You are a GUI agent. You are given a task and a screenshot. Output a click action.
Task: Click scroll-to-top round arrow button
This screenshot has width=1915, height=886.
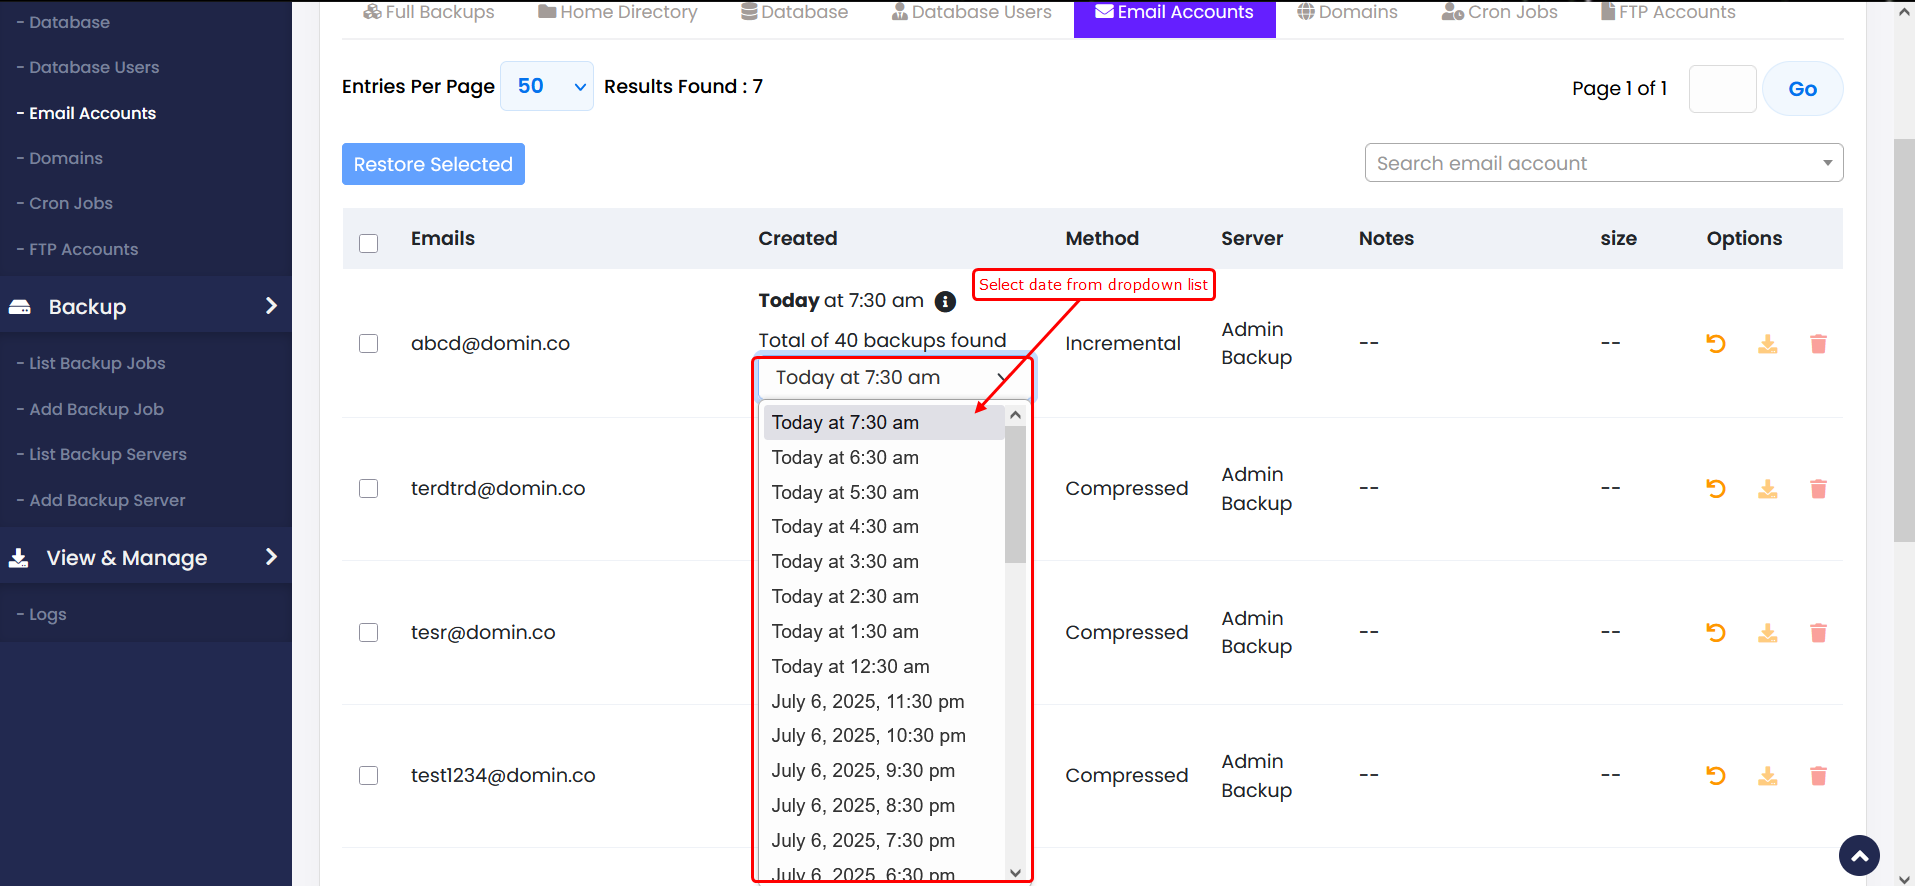click(x=1859, y=855)
